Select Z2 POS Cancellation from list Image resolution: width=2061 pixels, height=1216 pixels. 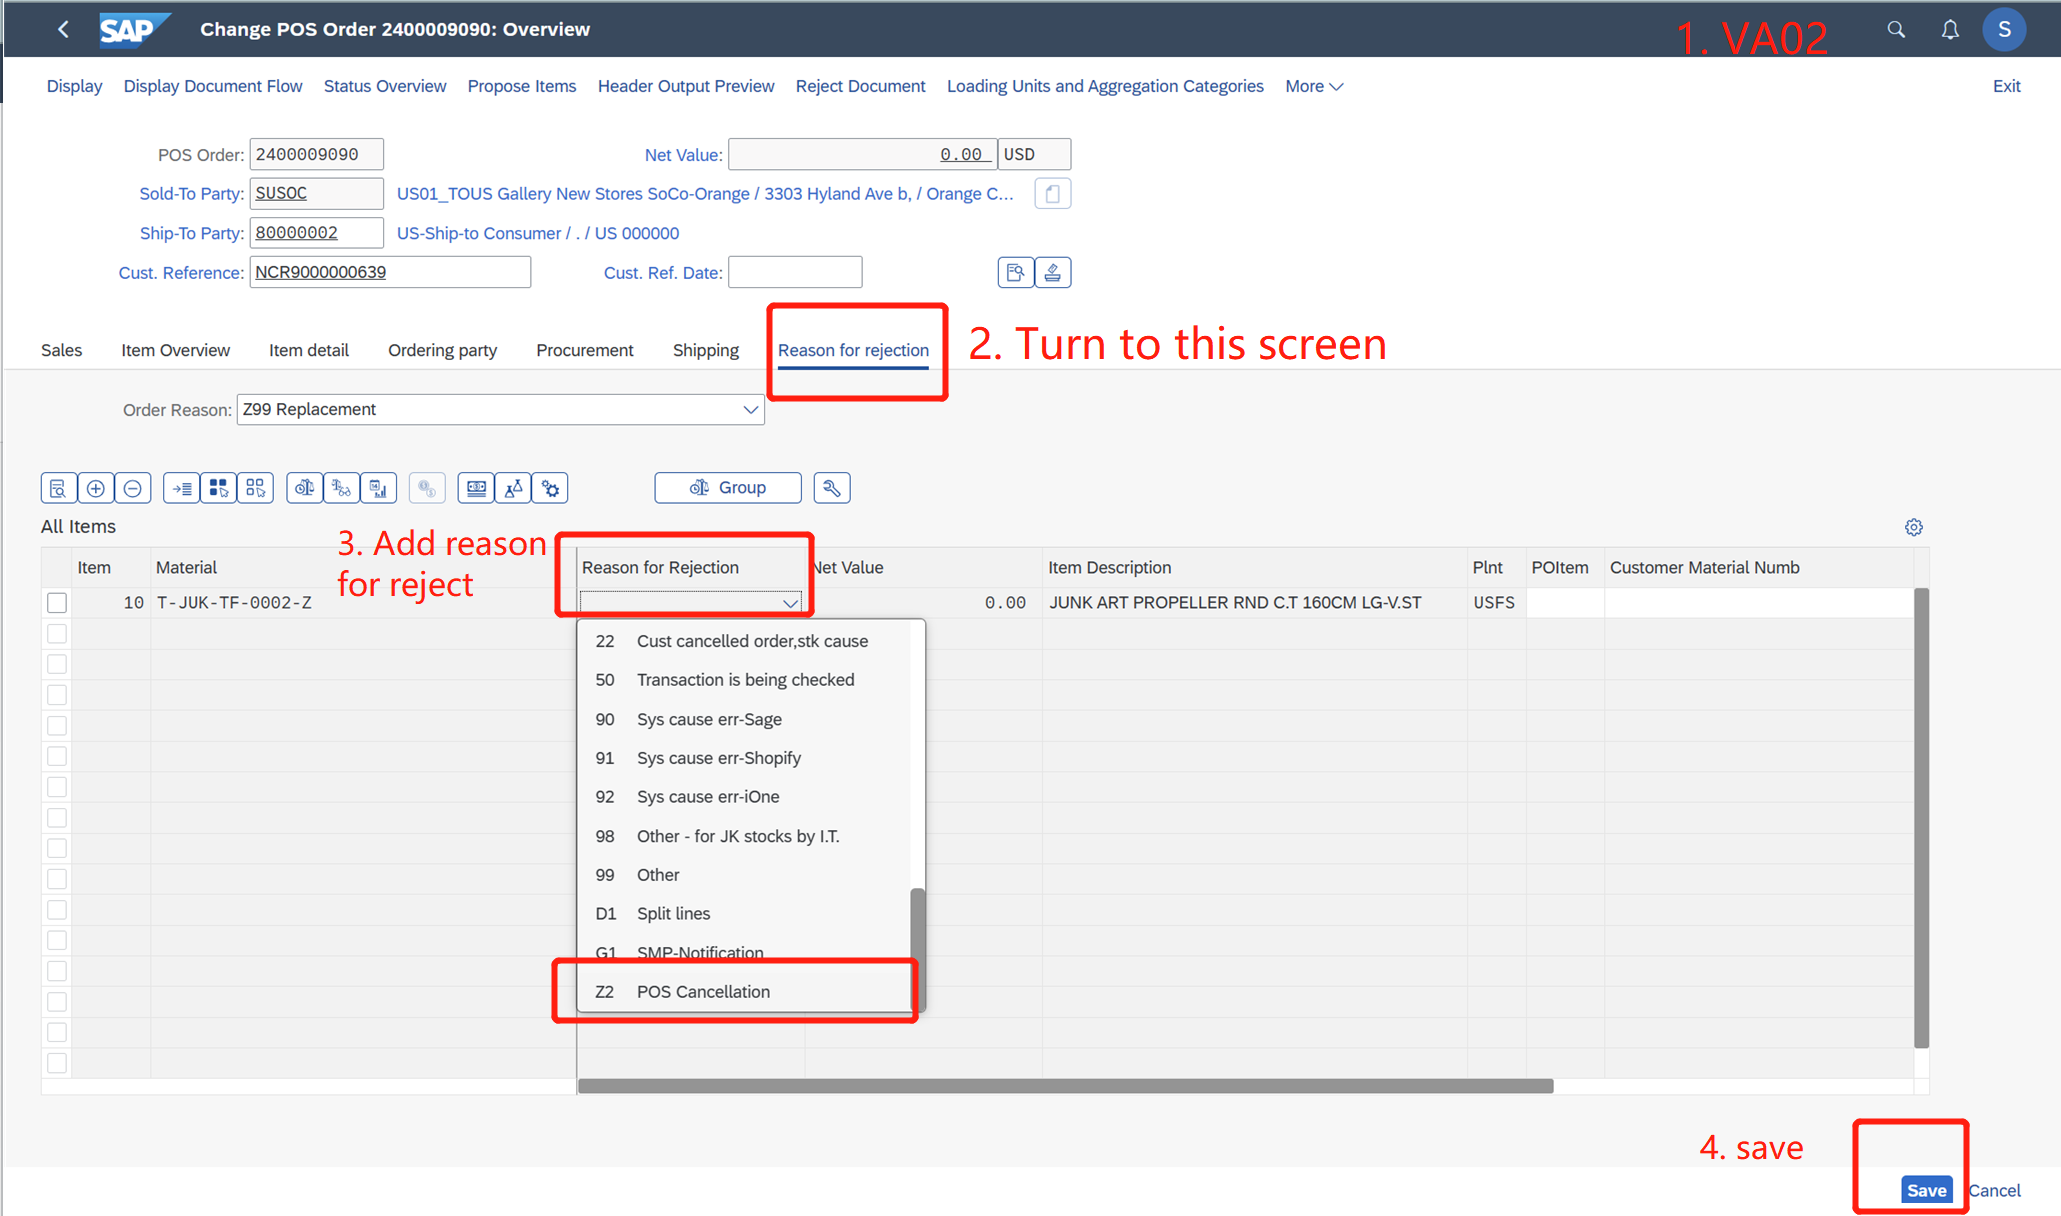point(703,992)
